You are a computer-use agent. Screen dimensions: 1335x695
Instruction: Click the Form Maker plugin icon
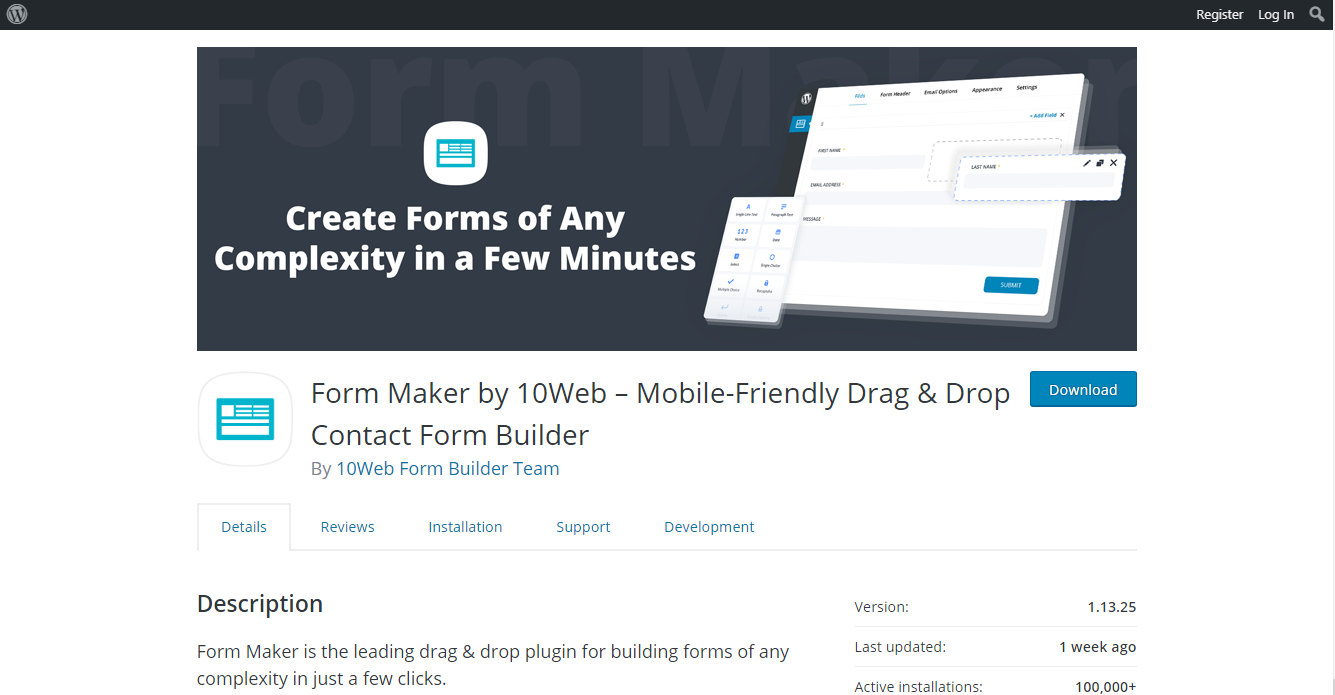[x=245, y=419]
